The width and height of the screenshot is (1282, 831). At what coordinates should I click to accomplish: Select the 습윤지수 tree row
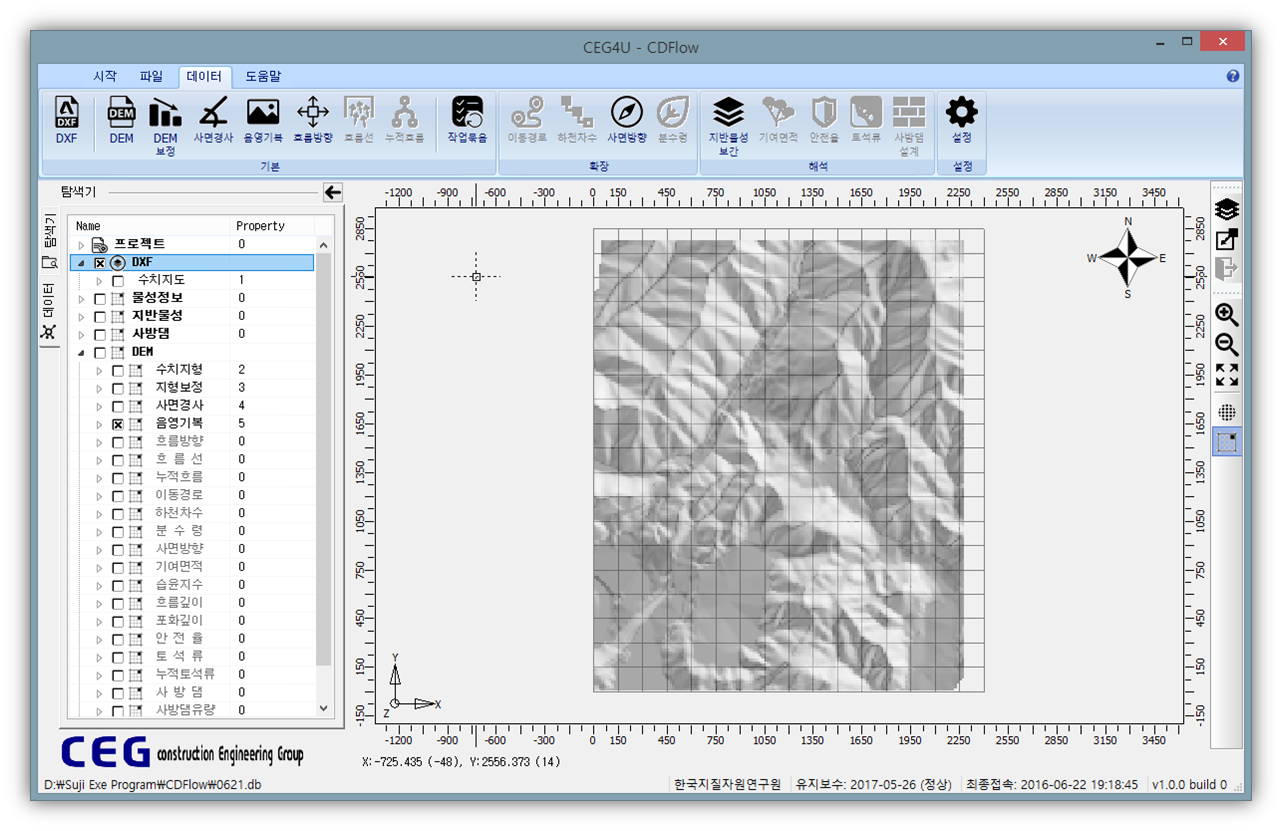[190, 585]
